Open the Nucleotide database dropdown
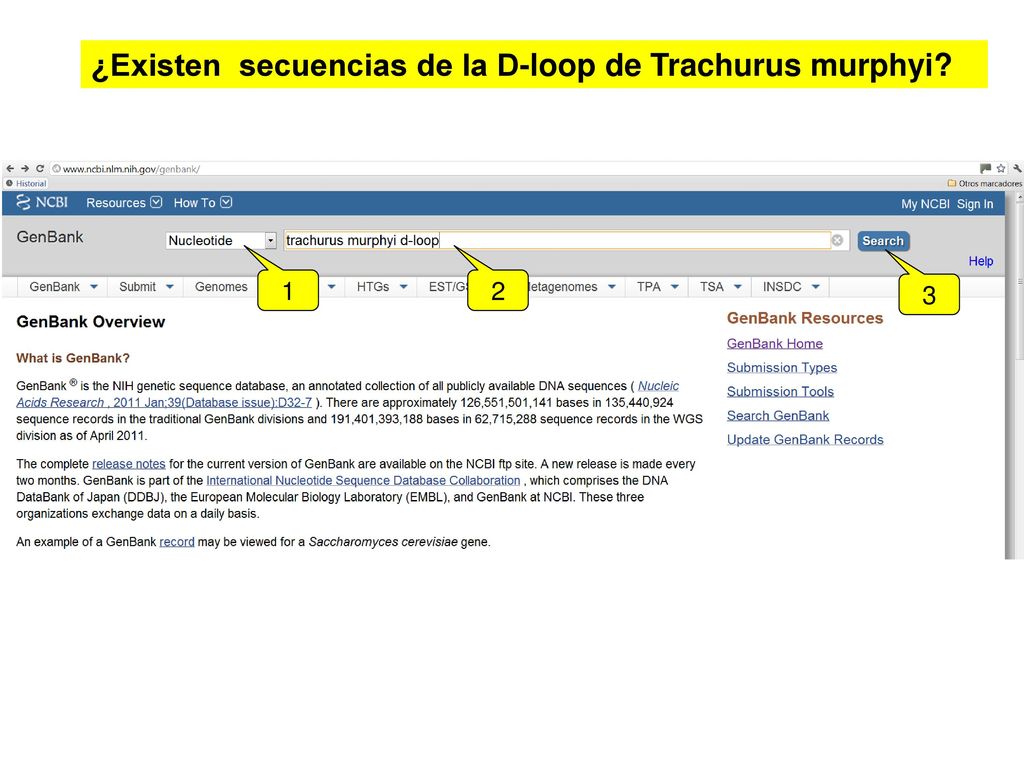The width and height of the screenshot is (1024, 768). click(x=221, y=240)
